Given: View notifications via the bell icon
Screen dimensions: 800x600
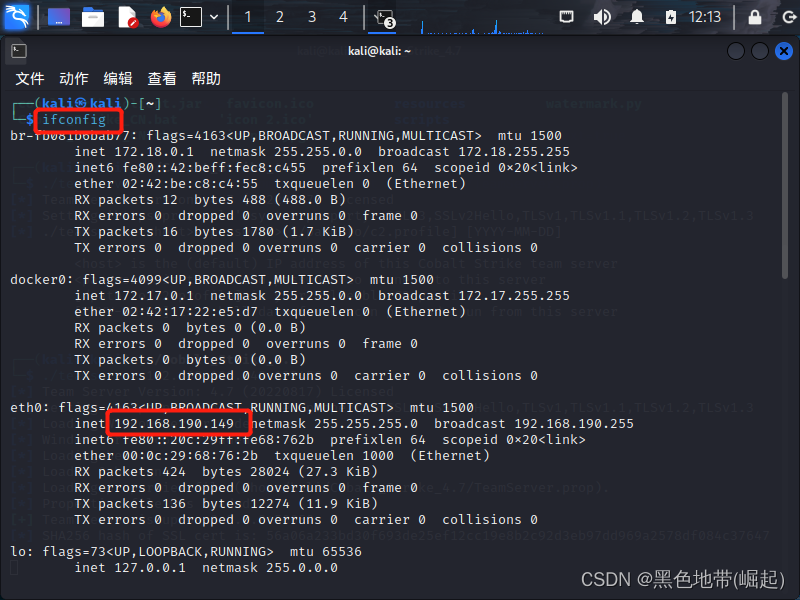Looking at the screenshot, I should tap(636, 15).
